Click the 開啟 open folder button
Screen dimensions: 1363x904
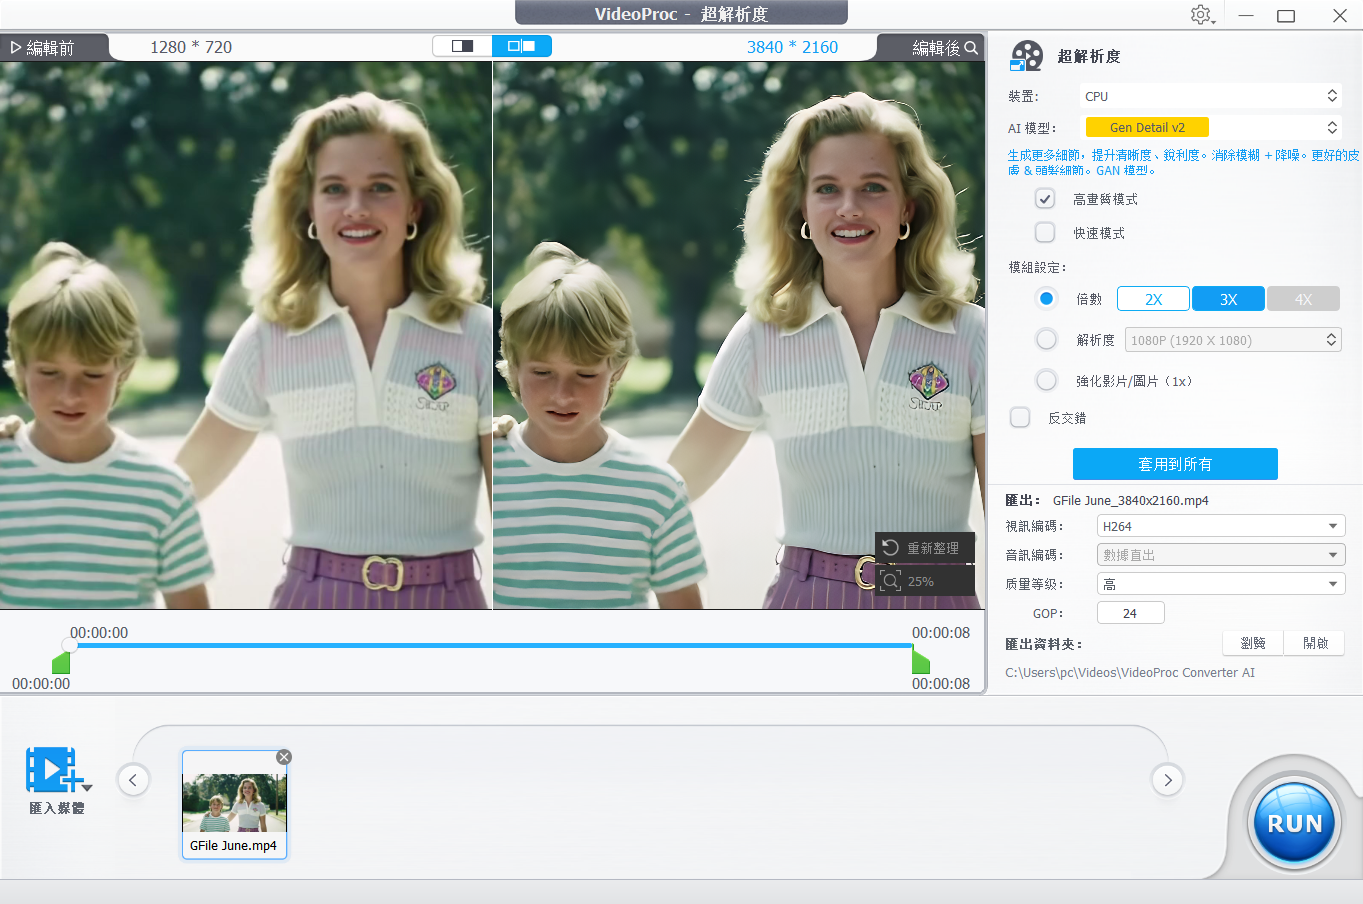coord(1316,643)
